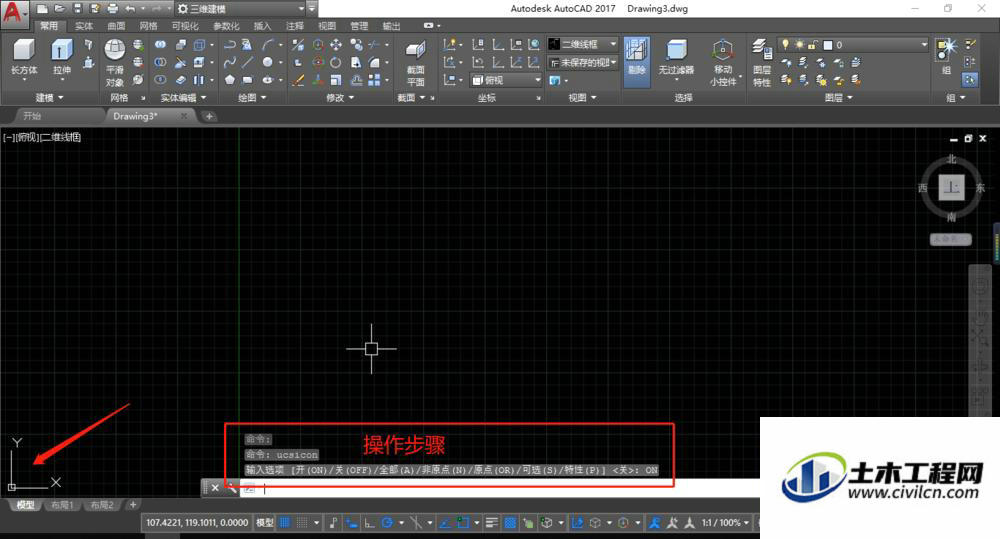Click the 无过滤器 selection filter icon
Screen dimensions: 1000x539
[x=676, y=57]
